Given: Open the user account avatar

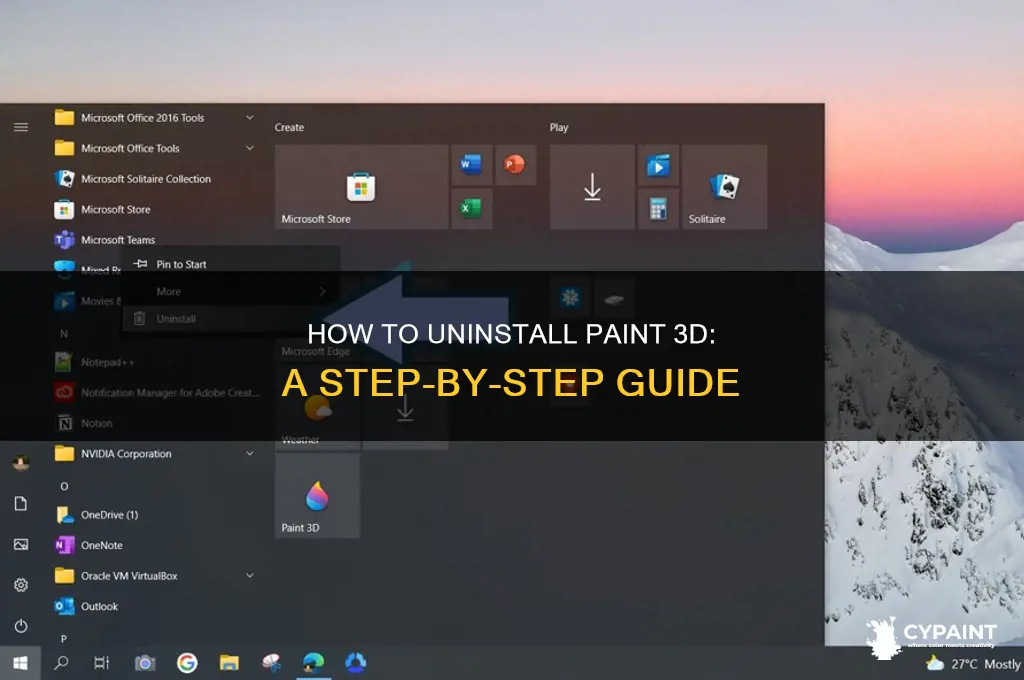Looking at the screenshot, I should click(21, 462).
